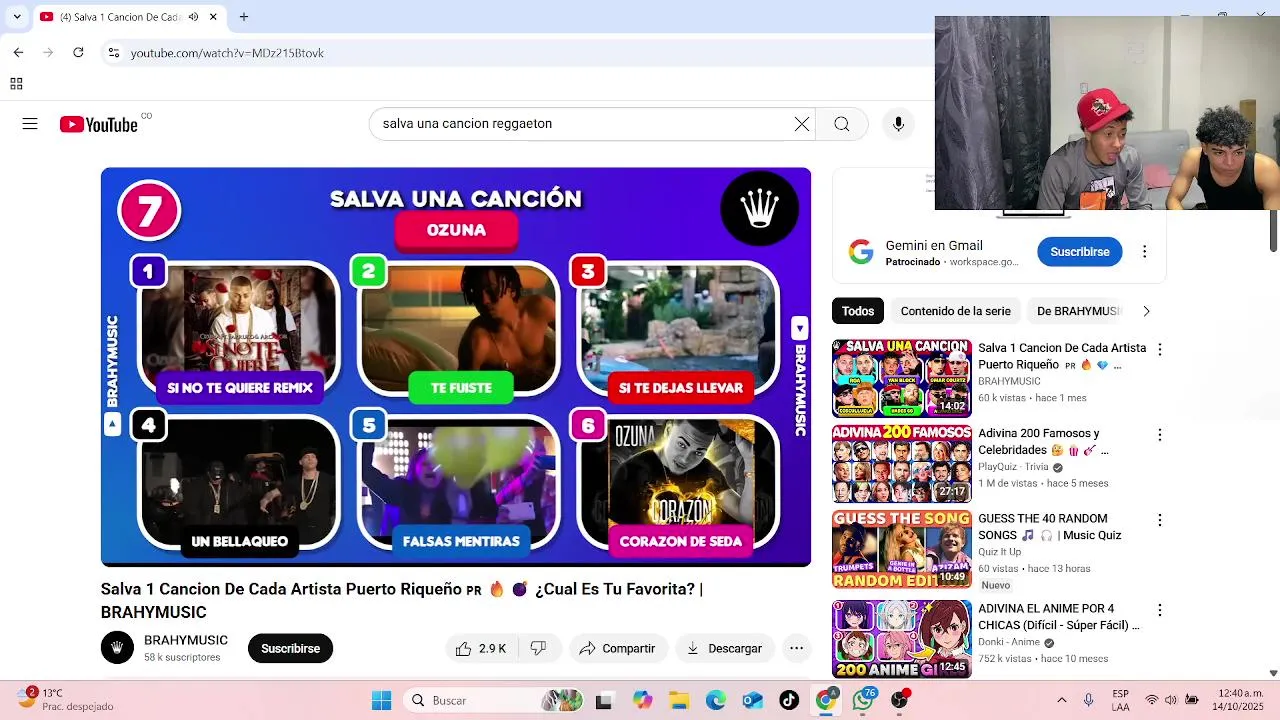Click the crown channel watermark in video
Screen dimensions: 1280x720
[x=760, y=208]
